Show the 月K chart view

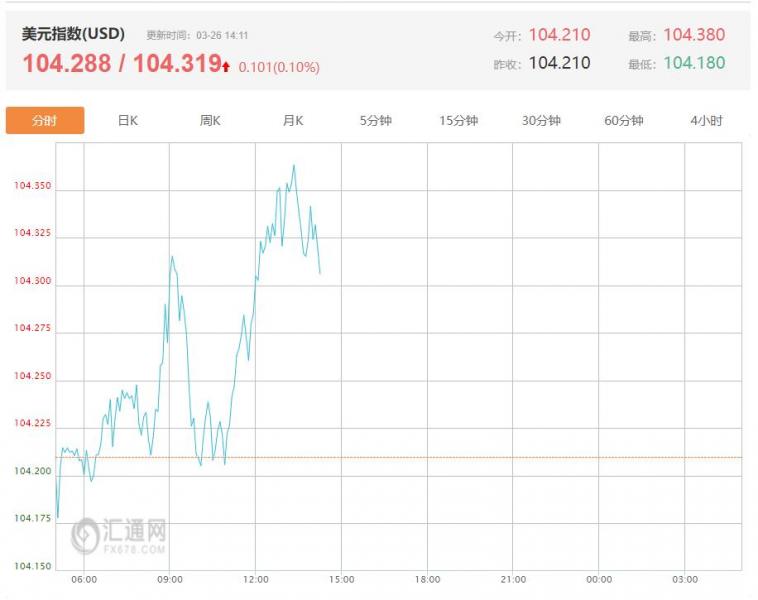coord(293,121)
